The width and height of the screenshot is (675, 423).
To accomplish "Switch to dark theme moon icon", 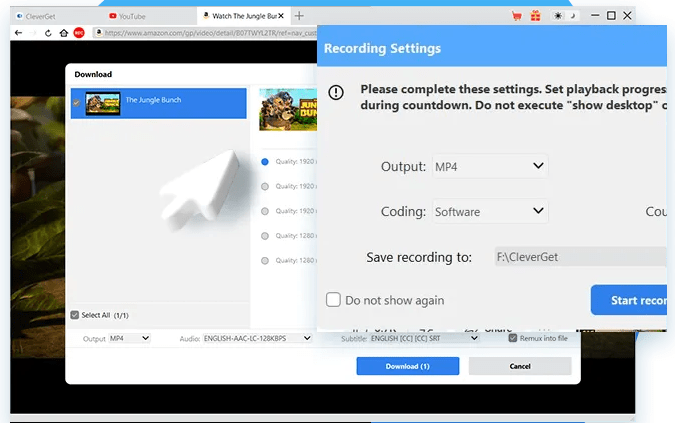I will click(x=573, y=16).
